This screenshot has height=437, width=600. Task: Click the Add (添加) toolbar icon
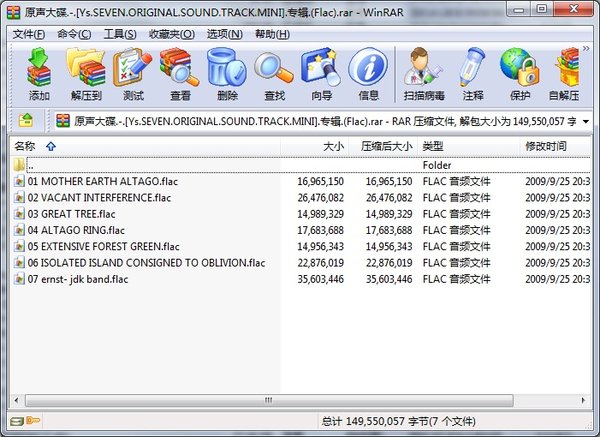pyautogui.click(x=39, y=74)
